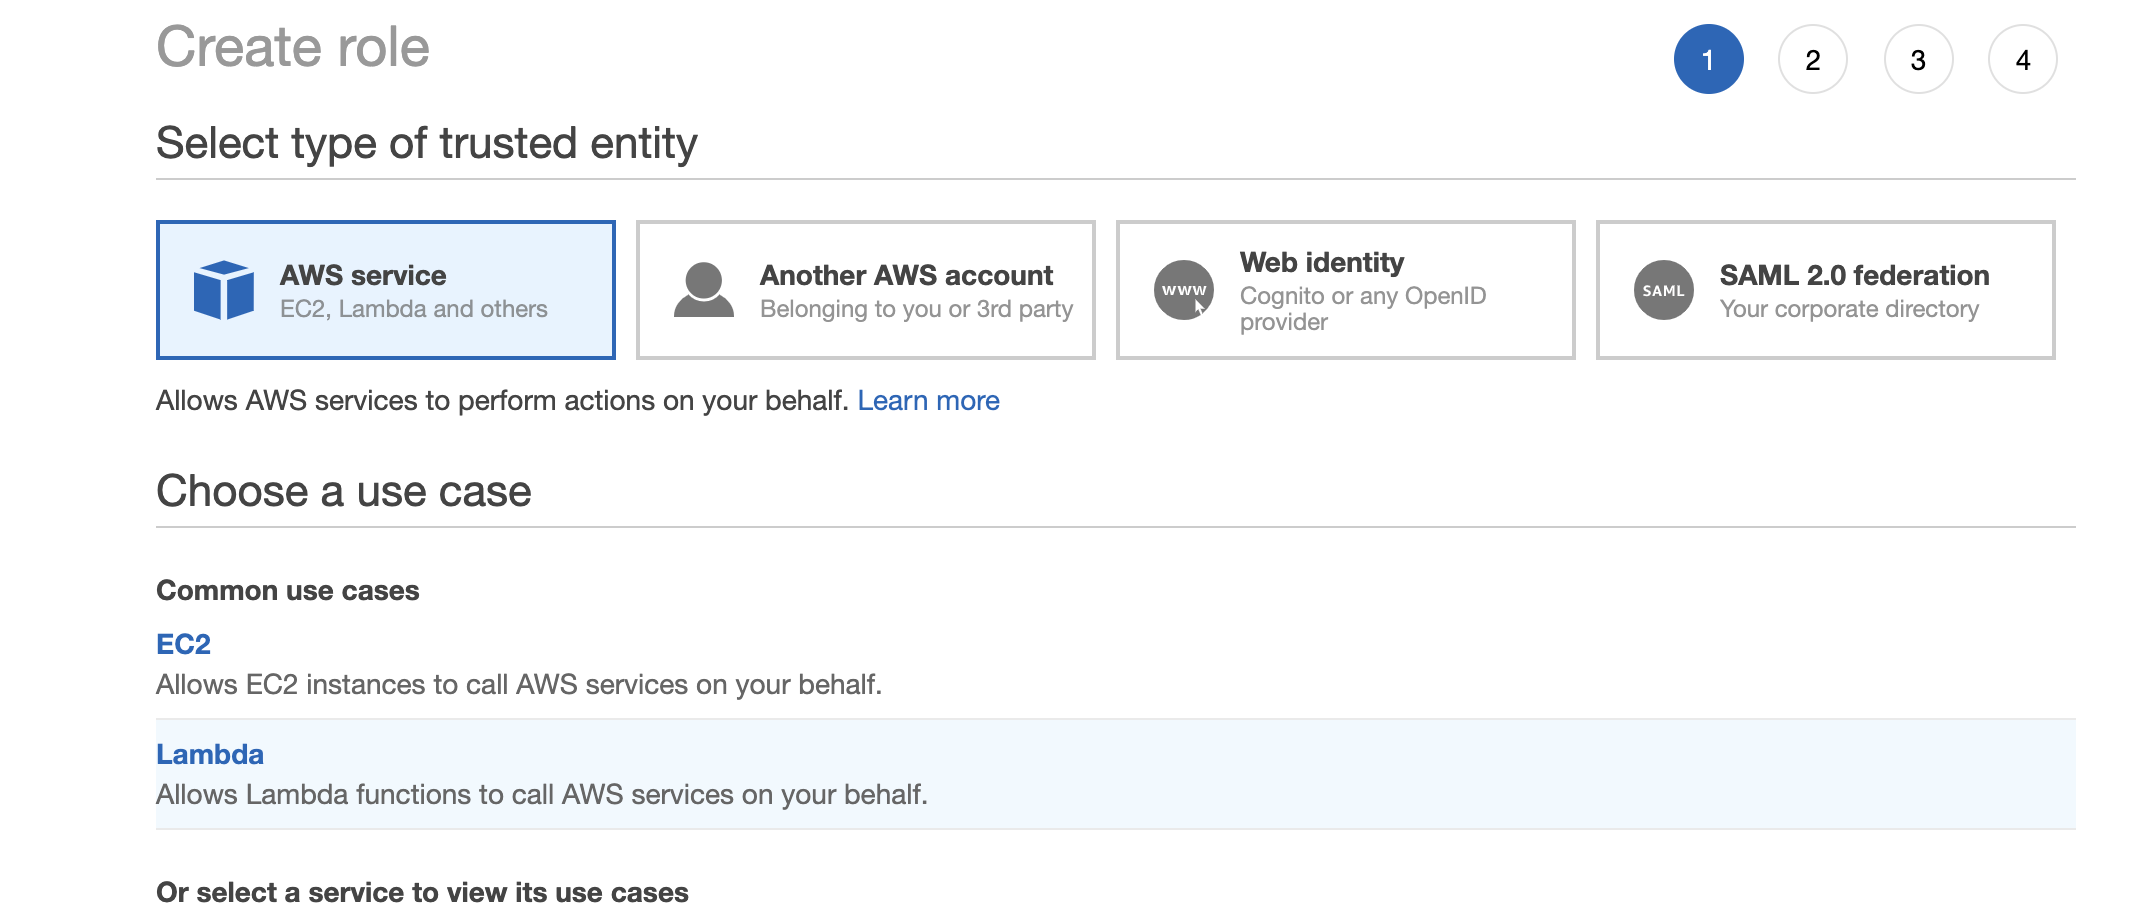Click the Another AWS account person icon
The width and height of the screenshot is (2140, 906).
tap(703, 290)
